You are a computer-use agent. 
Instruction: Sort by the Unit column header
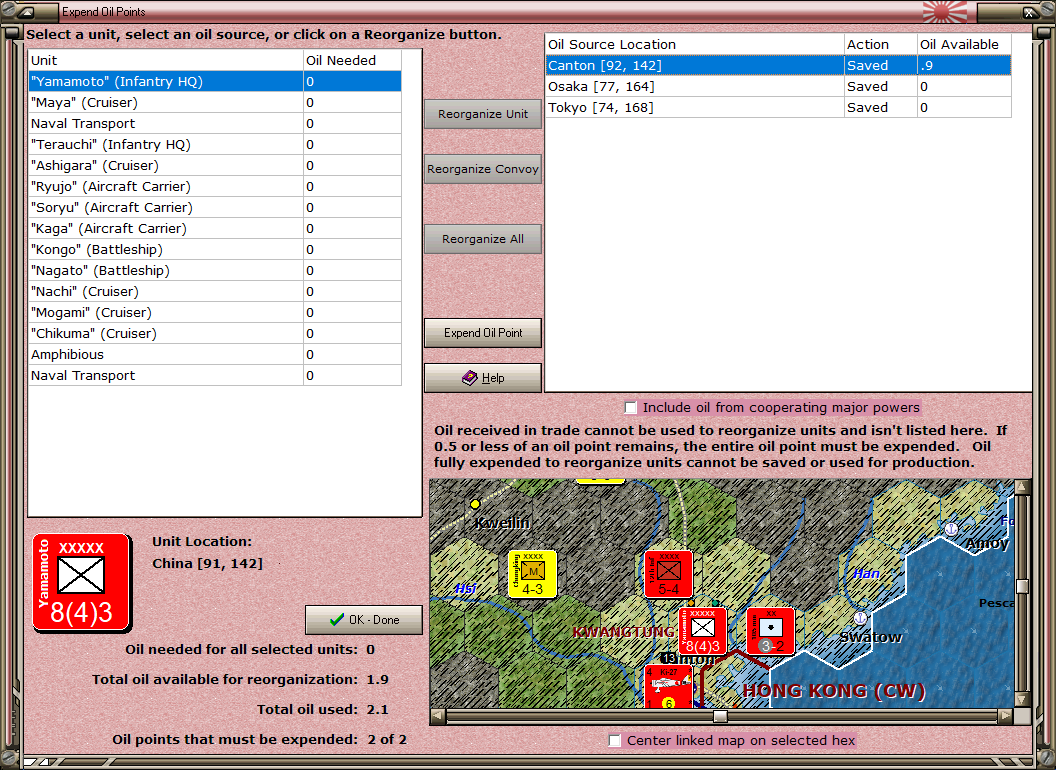pos(166,61)
